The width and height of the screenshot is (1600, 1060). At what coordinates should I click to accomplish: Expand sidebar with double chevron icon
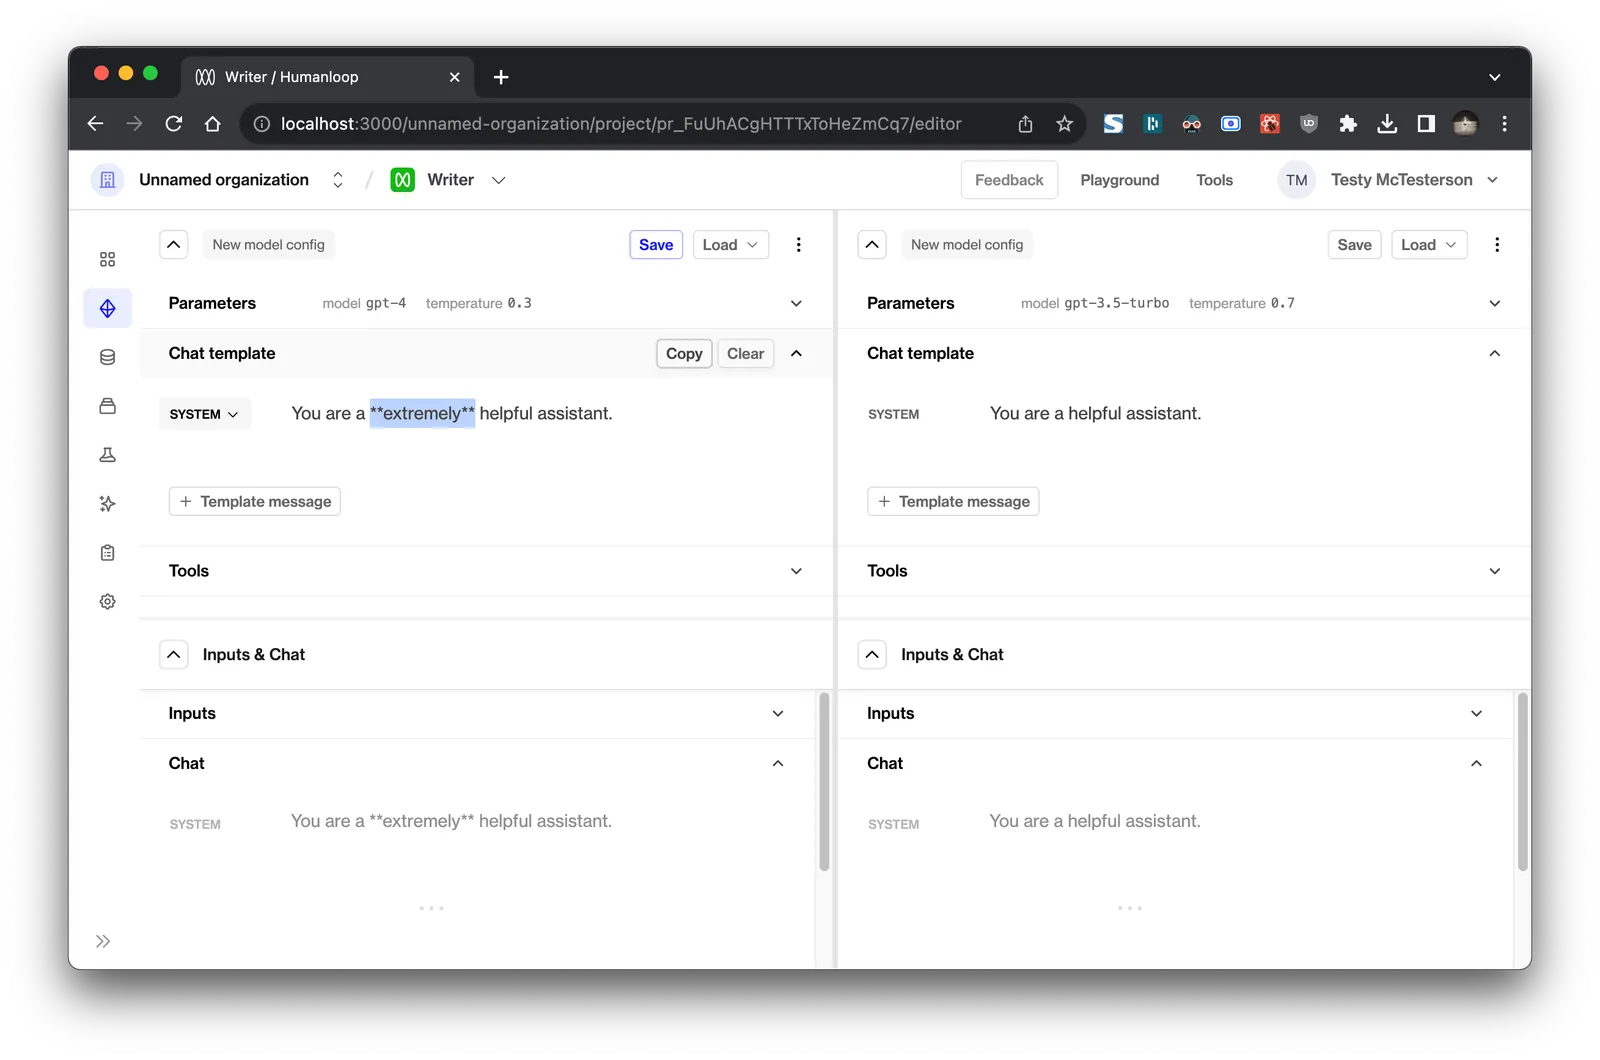coord(103,941)
